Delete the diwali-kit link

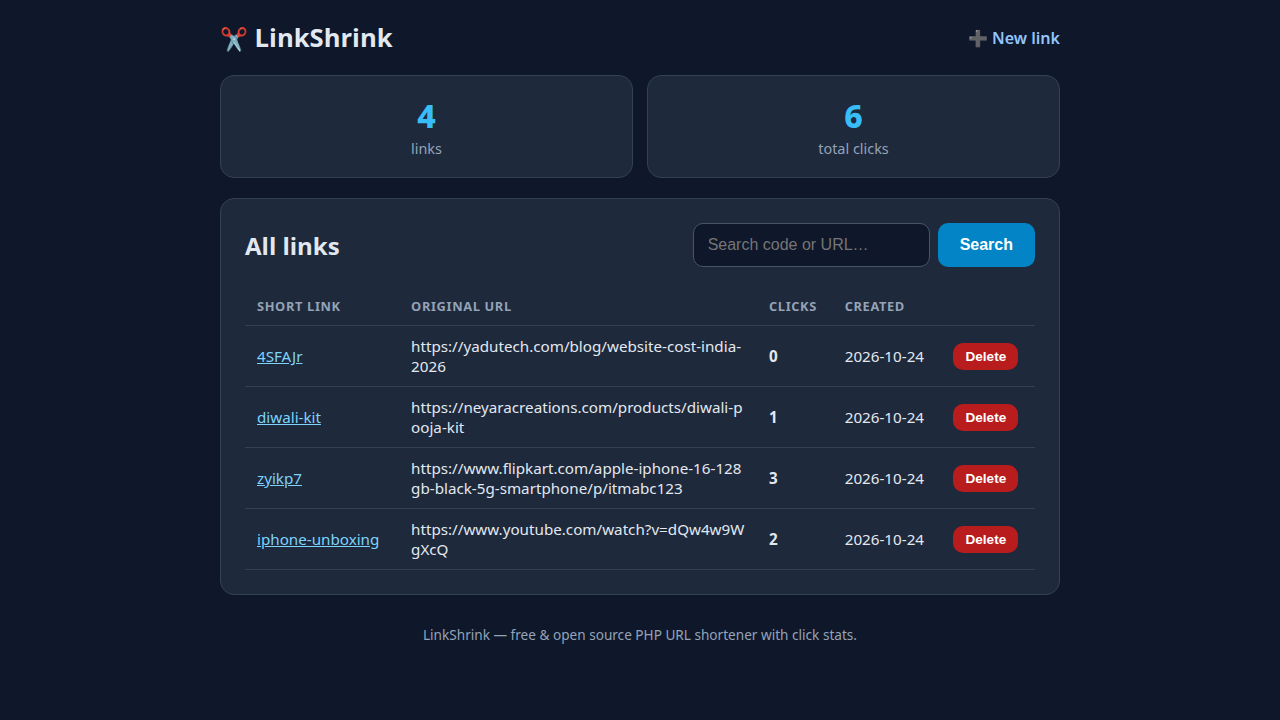pos(985,418)
